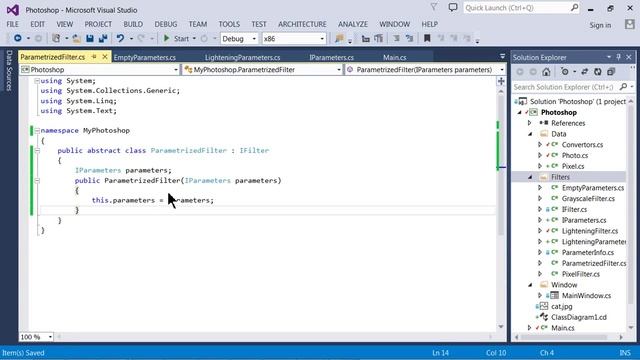Image resolution: width=640 pixels, height=360 pixels.
Task: Refresh the Solution Explorer tree
Action: 598,72
